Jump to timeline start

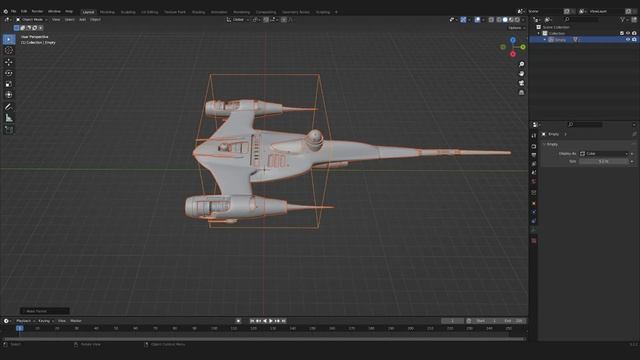(252, 321)
